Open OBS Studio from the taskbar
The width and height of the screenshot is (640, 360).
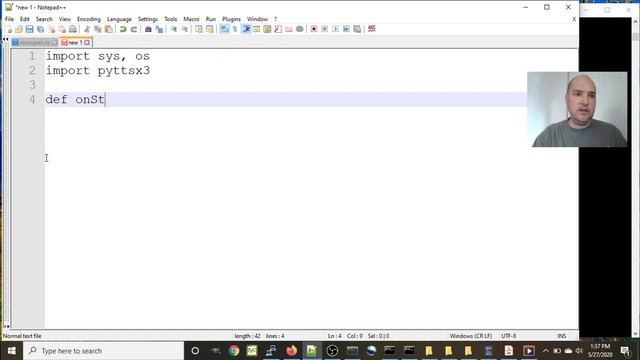click(332, 351)
